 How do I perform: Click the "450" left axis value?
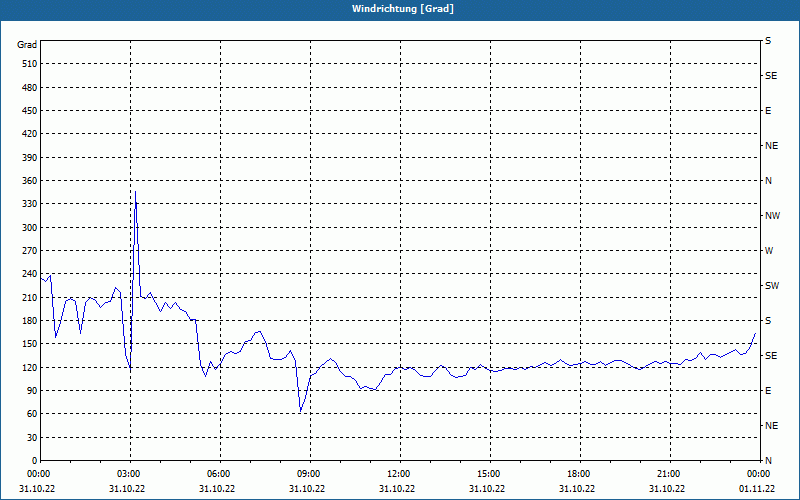30,111
